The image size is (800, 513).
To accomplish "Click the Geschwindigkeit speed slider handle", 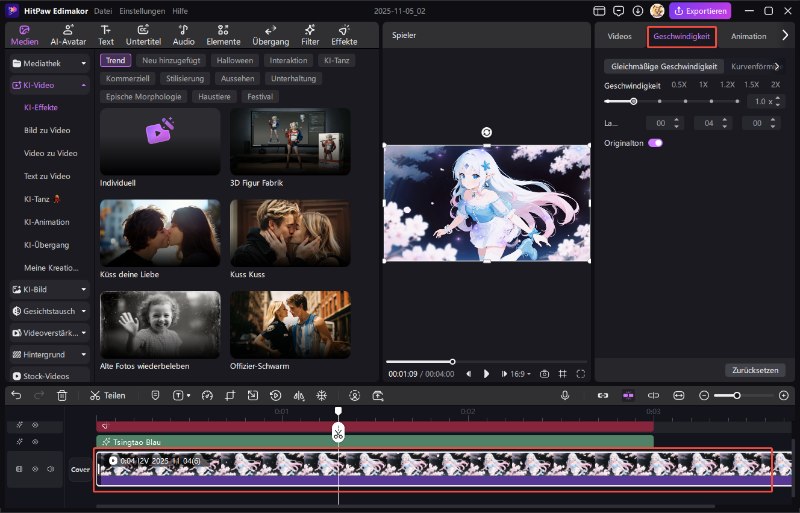I will (x=633, y=101).
